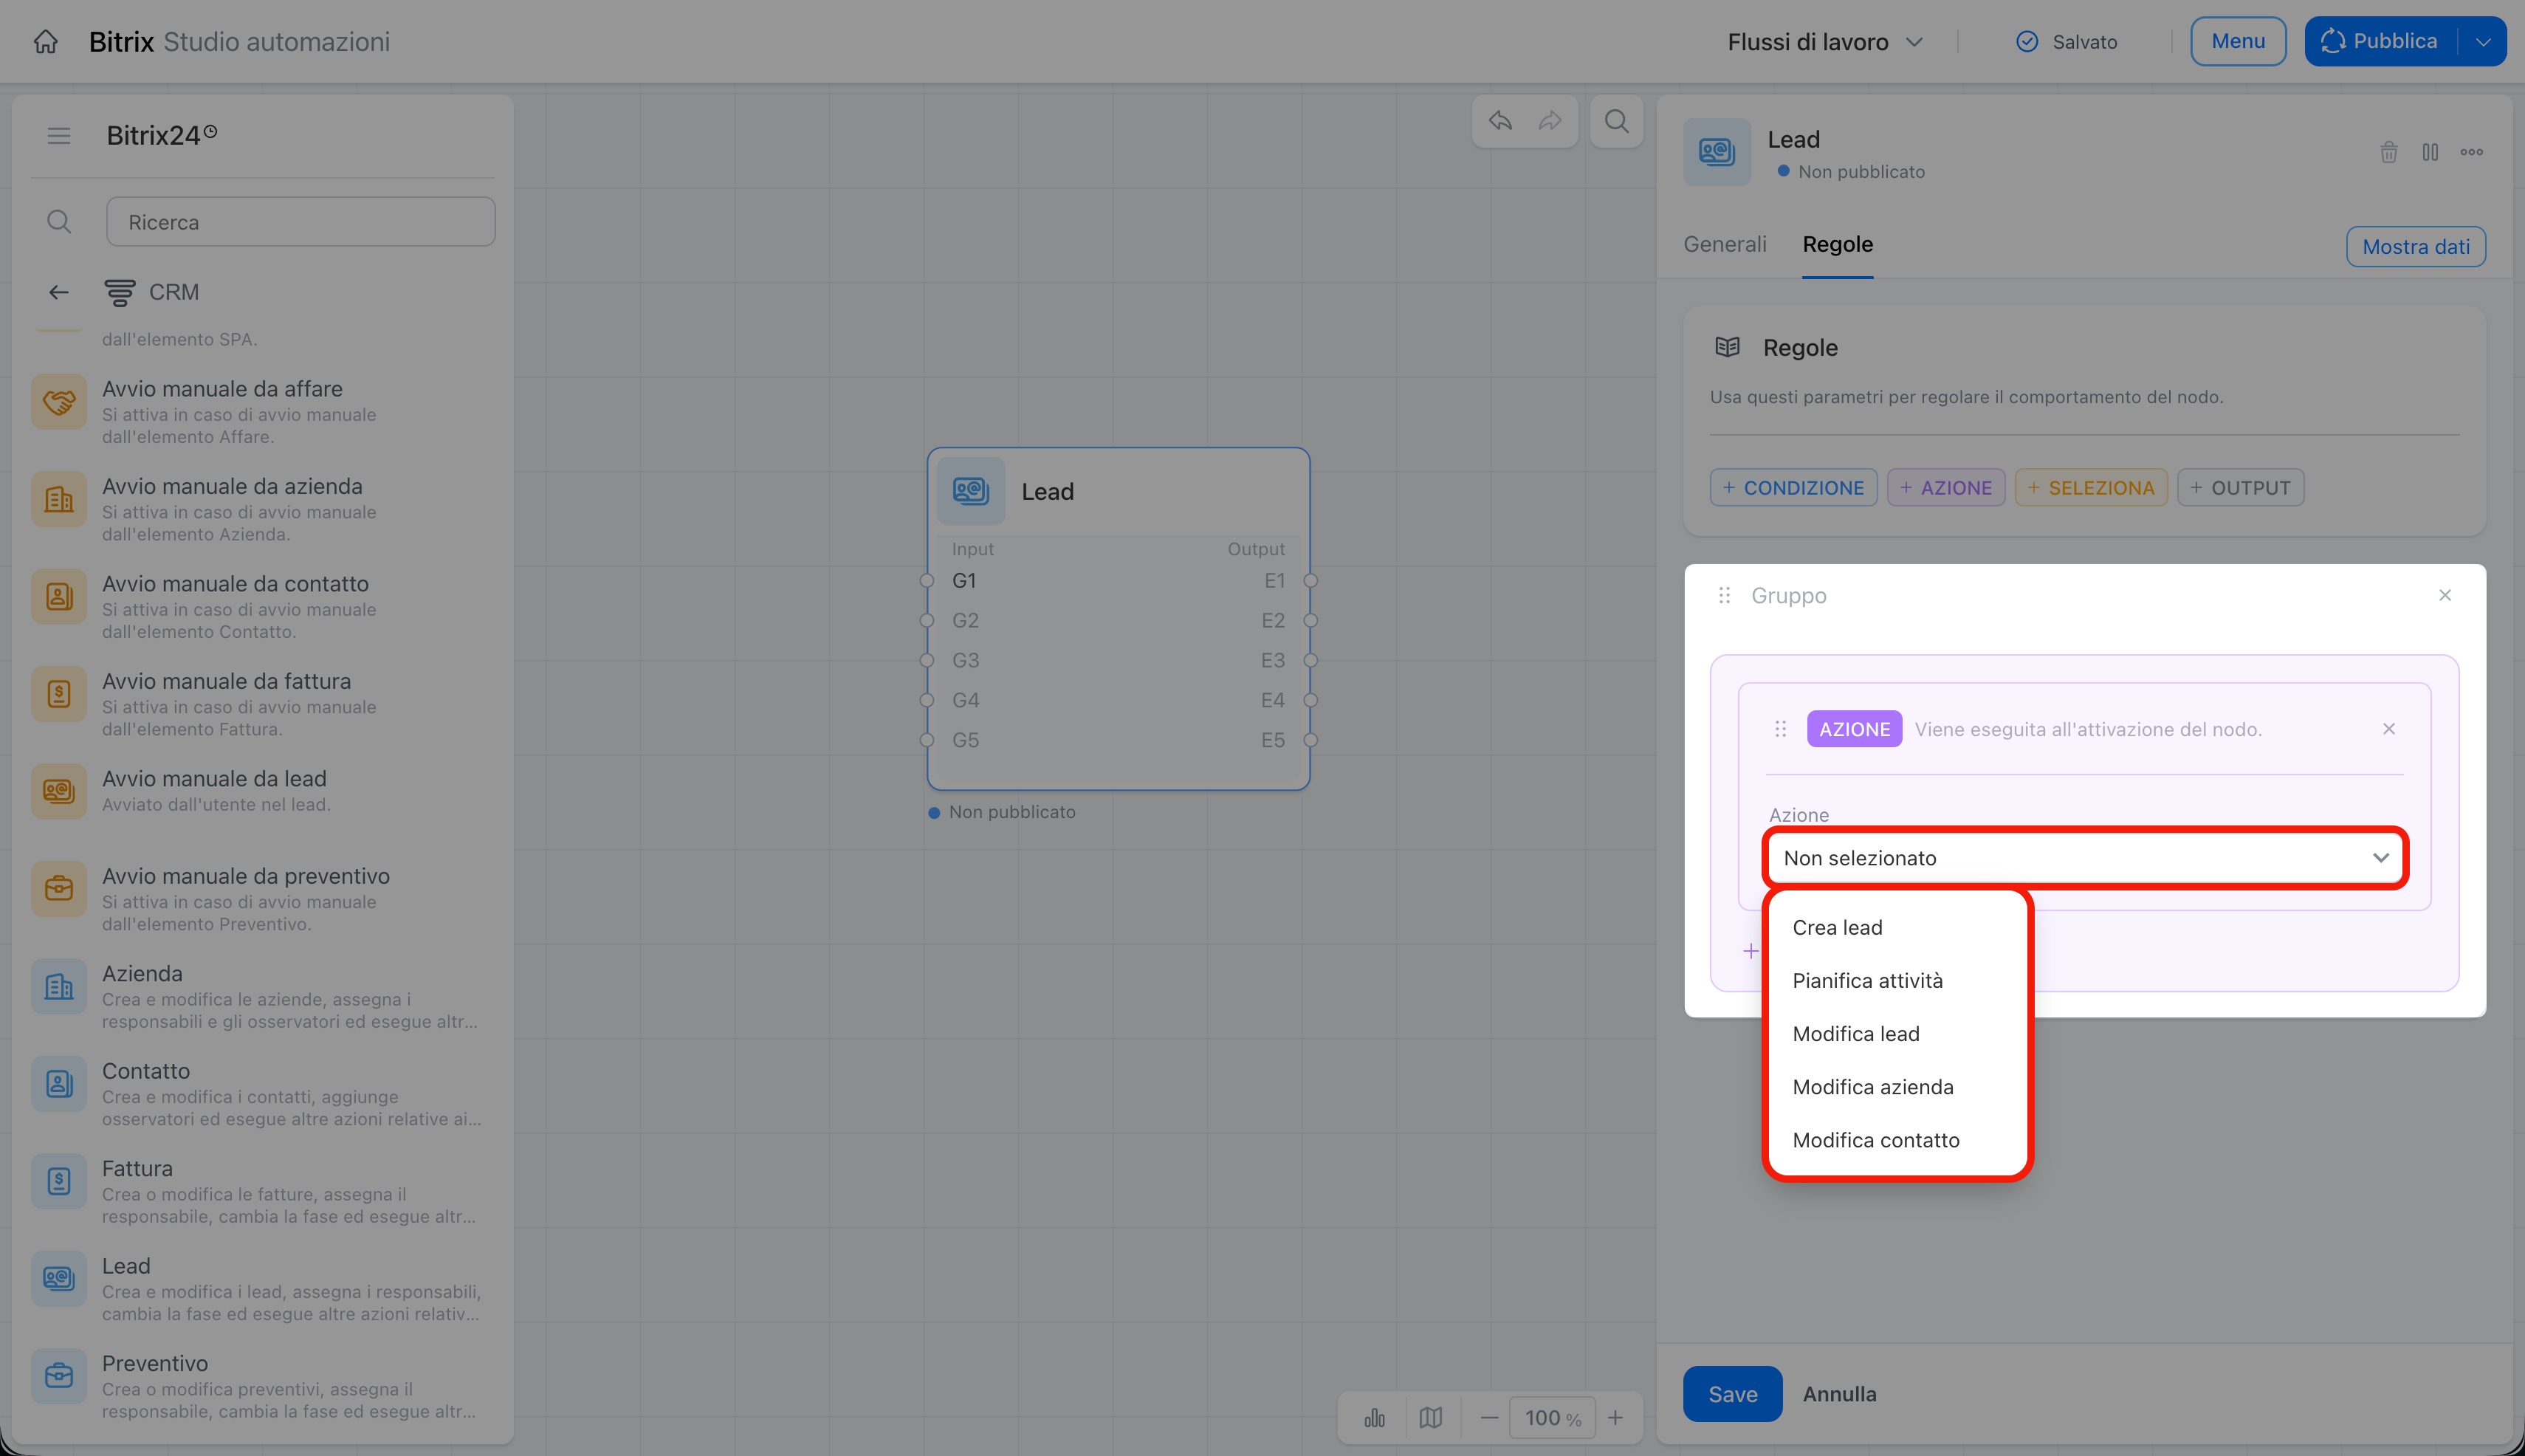This screenshot has height=1456, width=2525.
Task: Close the Gruppo panel
Action: click(2445, 595)
